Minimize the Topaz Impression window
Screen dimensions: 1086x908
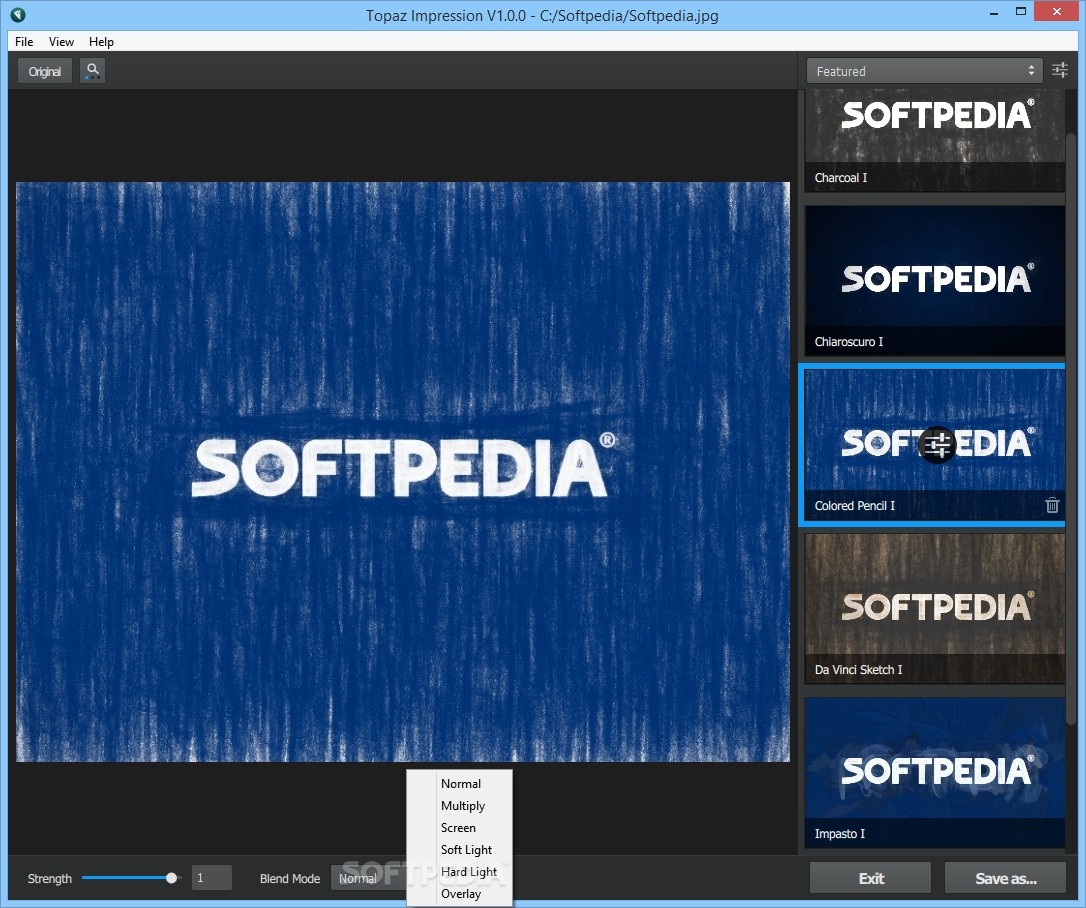pyautogui.click(x=994, y=12)
